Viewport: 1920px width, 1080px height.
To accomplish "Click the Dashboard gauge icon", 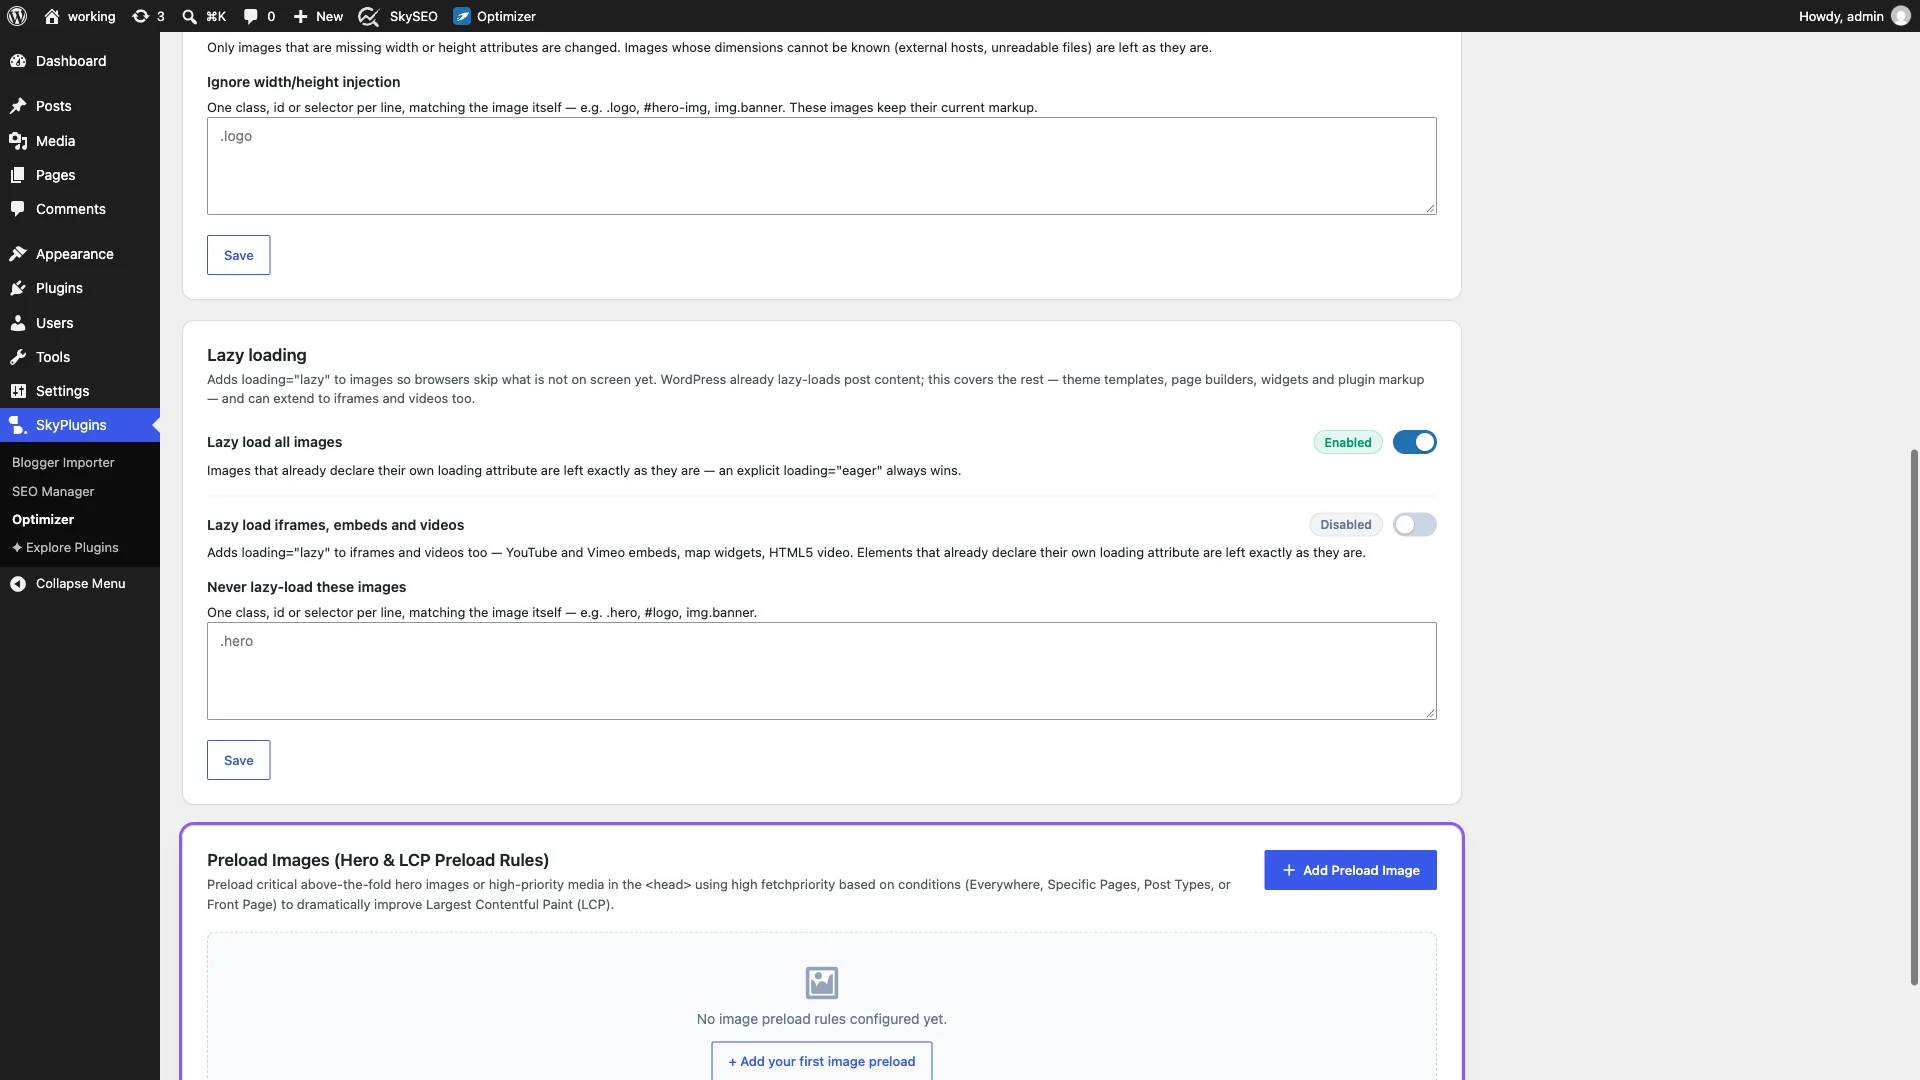I will [18, 61].
